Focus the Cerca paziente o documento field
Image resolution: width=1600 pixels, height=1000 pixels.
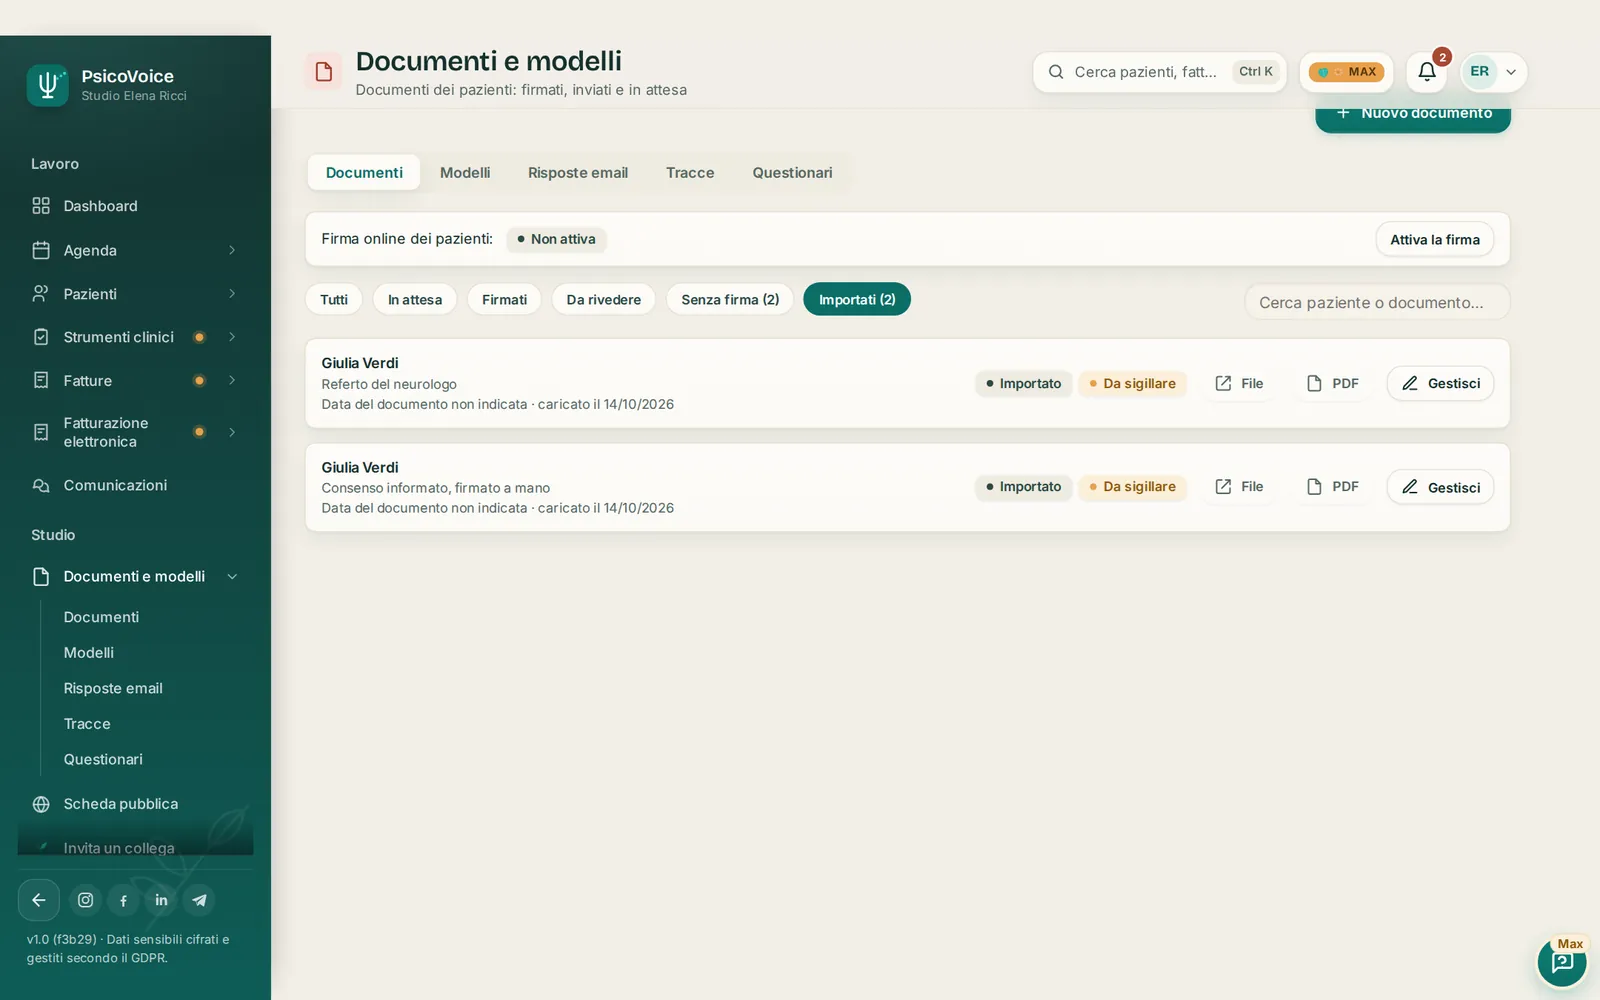(1377, 302)
